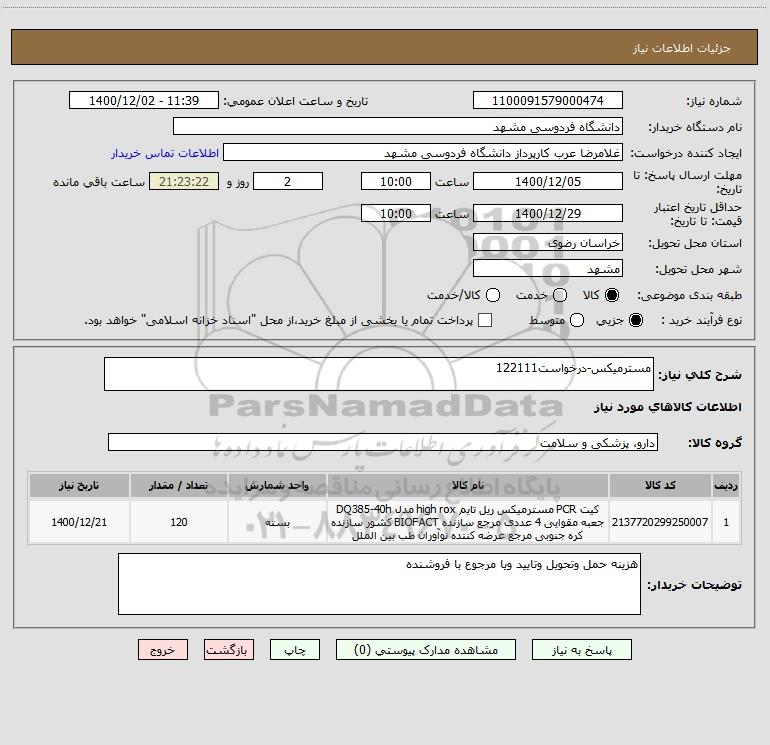Click the PCR kit product name cell
770x745 pixels.
[468, 522]
